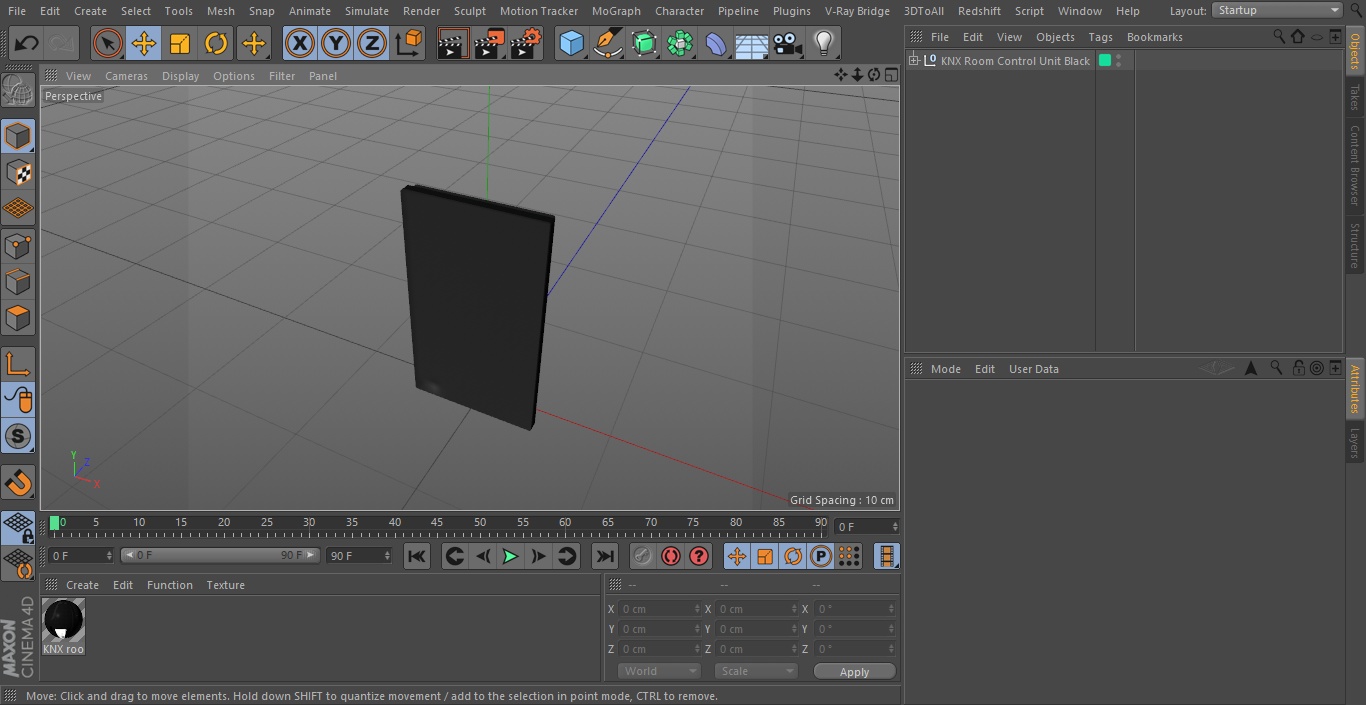Open the World coordinate dropdown
Viewport: 1366px width, 705px height.
click(x=659, y=671)
